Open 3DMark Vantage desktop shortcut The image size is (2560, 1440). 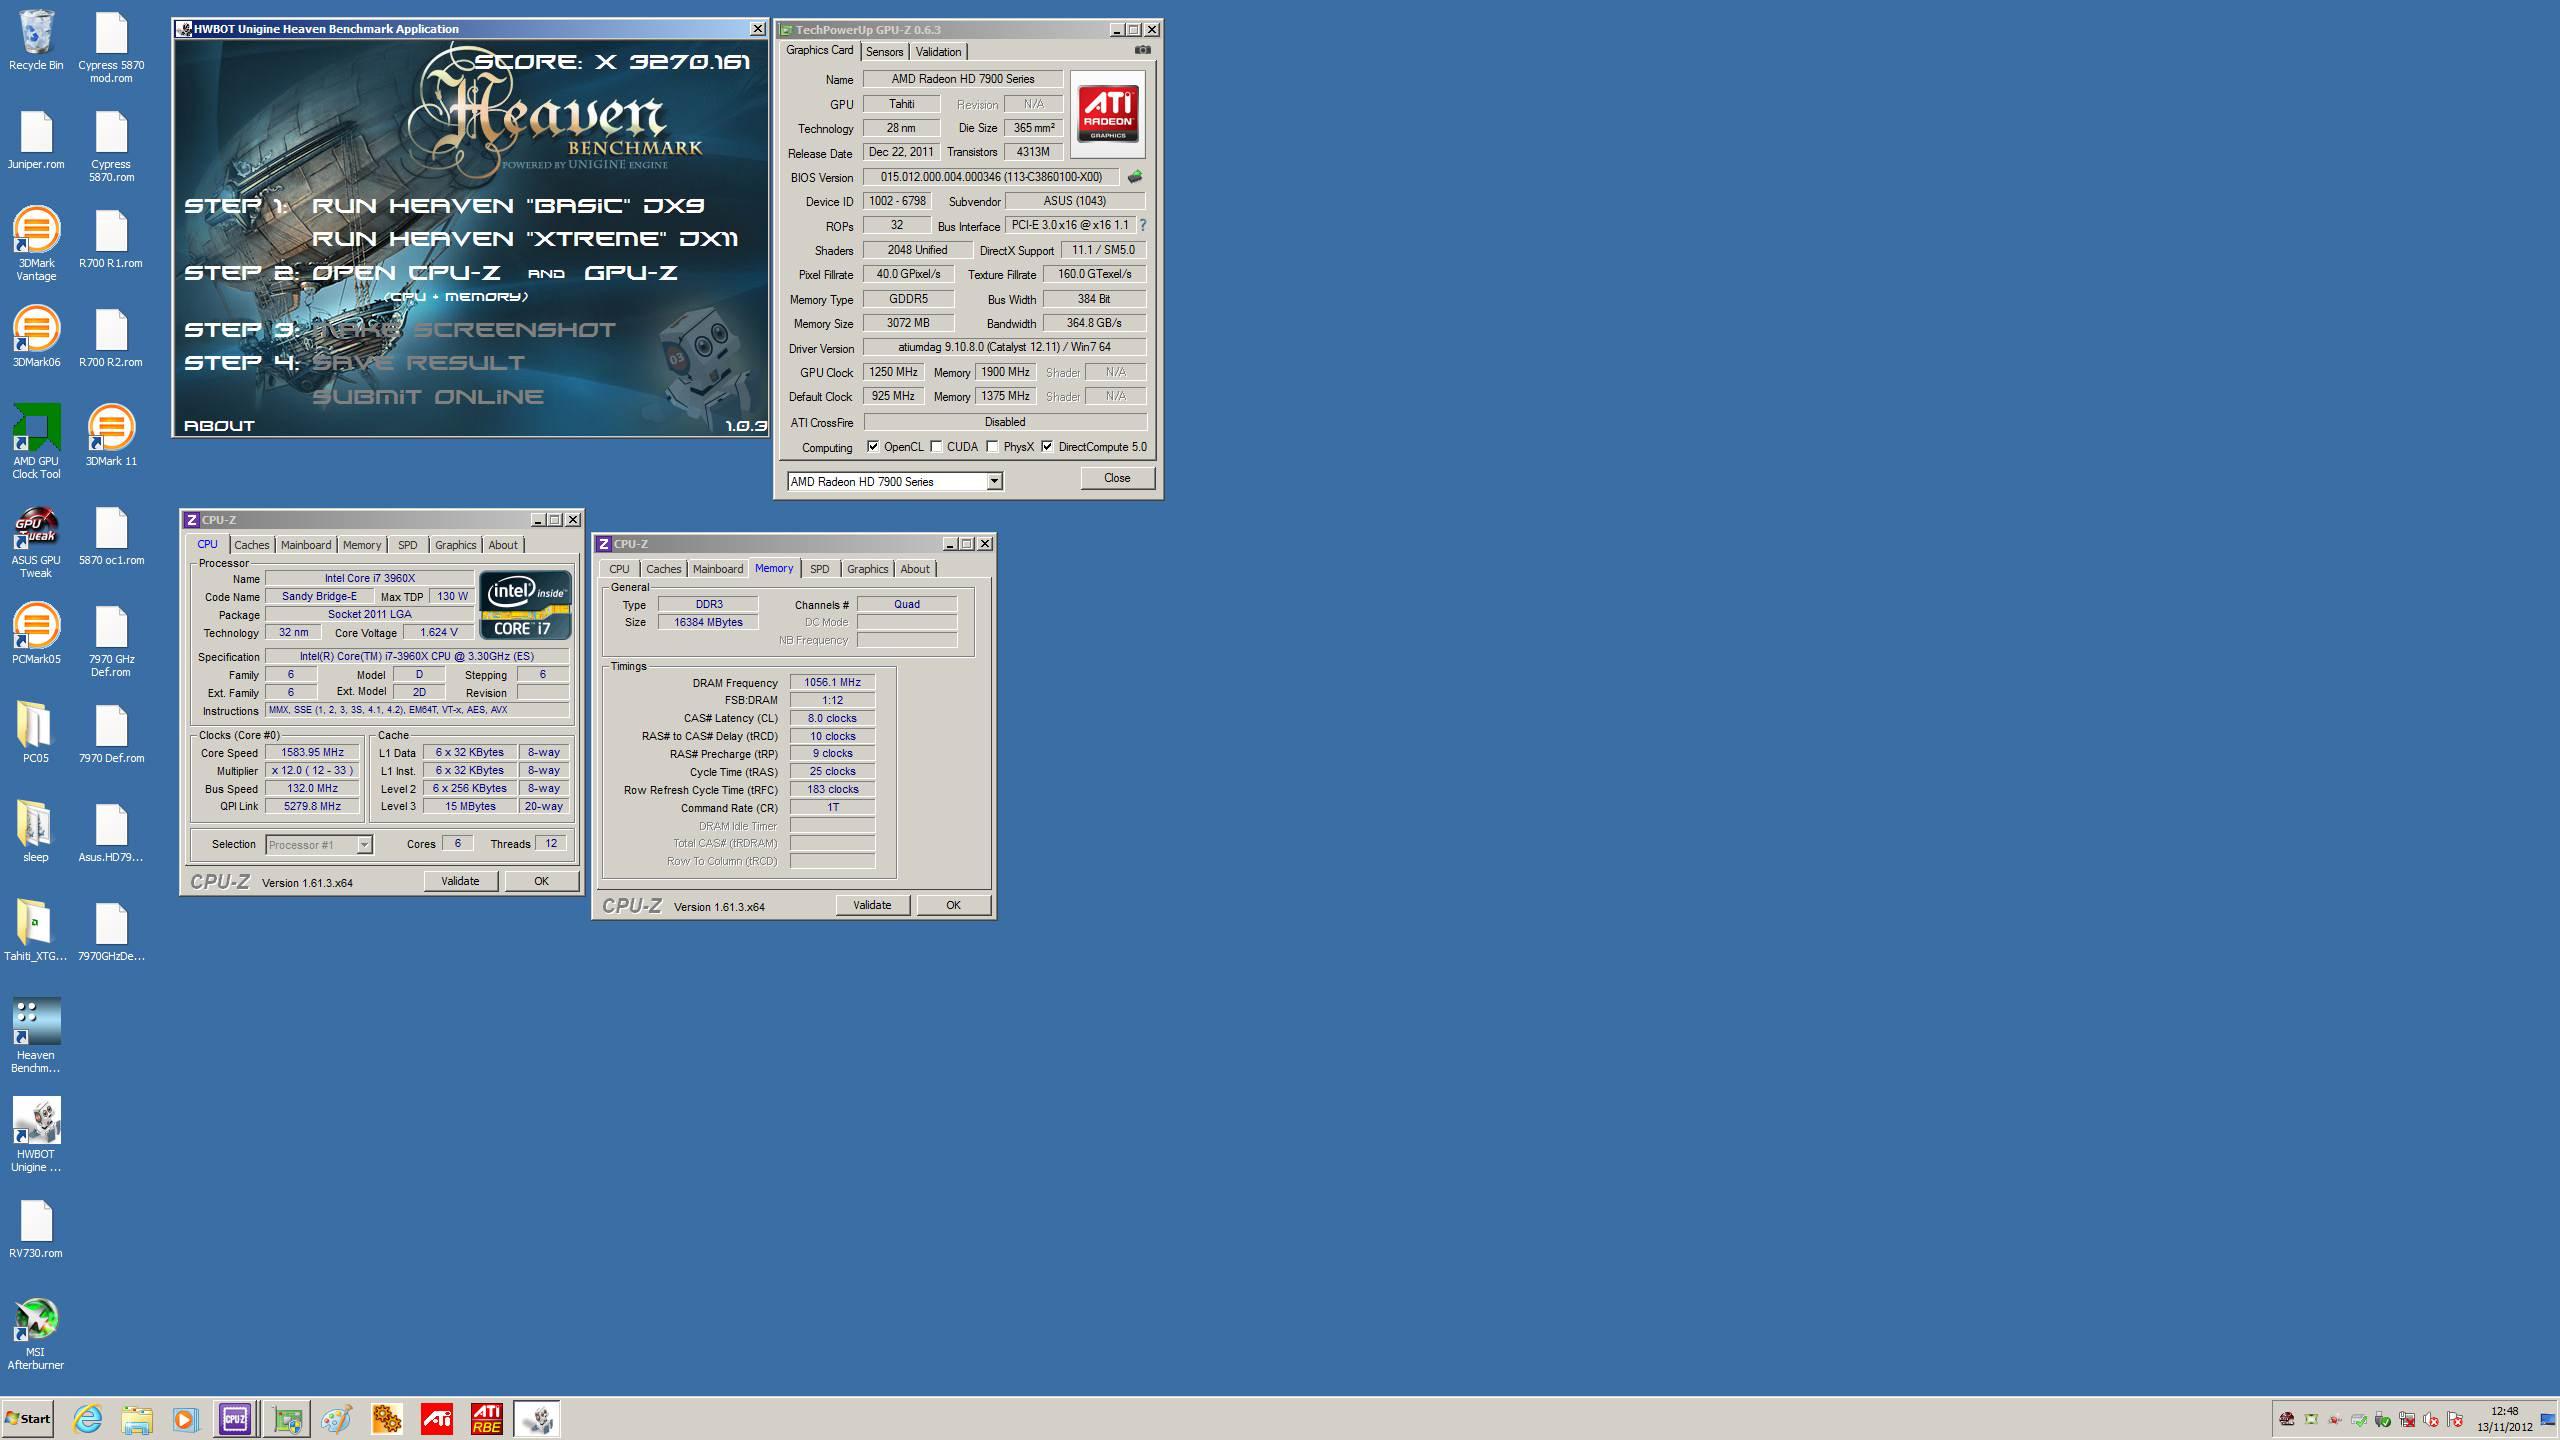coord(36,243)
